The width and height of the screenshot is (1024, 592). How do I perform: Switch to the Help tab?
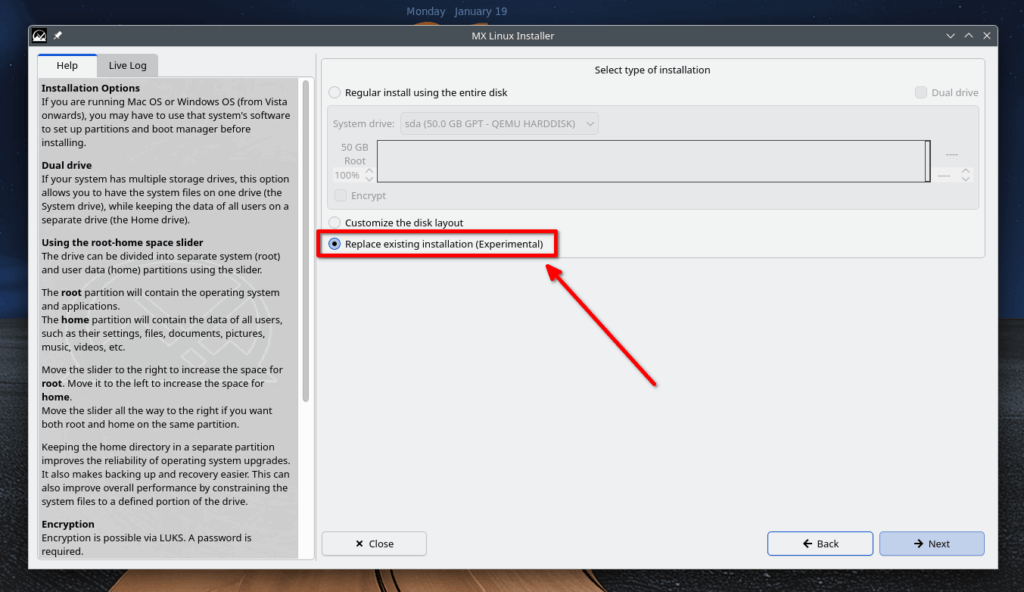click(67, 65)
